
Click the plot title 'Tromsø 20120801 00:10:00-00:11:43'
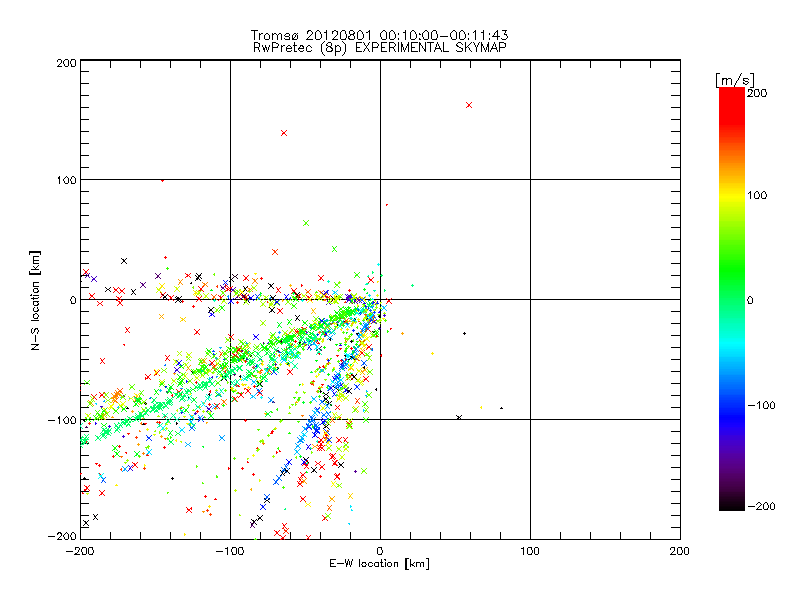pos(380,35)
